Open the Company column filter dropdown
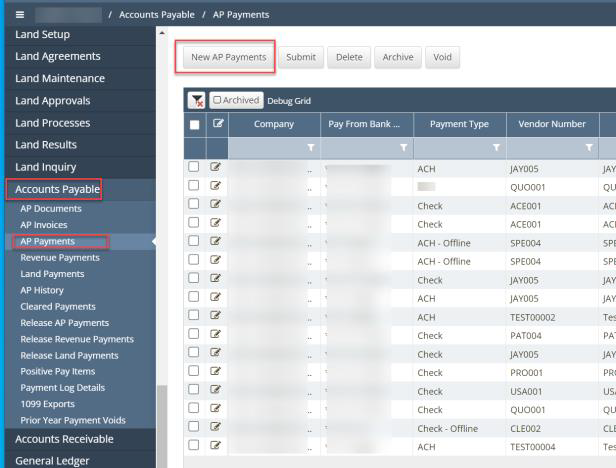The width and height of the screenshot is (616, 468). pos(311,148)
